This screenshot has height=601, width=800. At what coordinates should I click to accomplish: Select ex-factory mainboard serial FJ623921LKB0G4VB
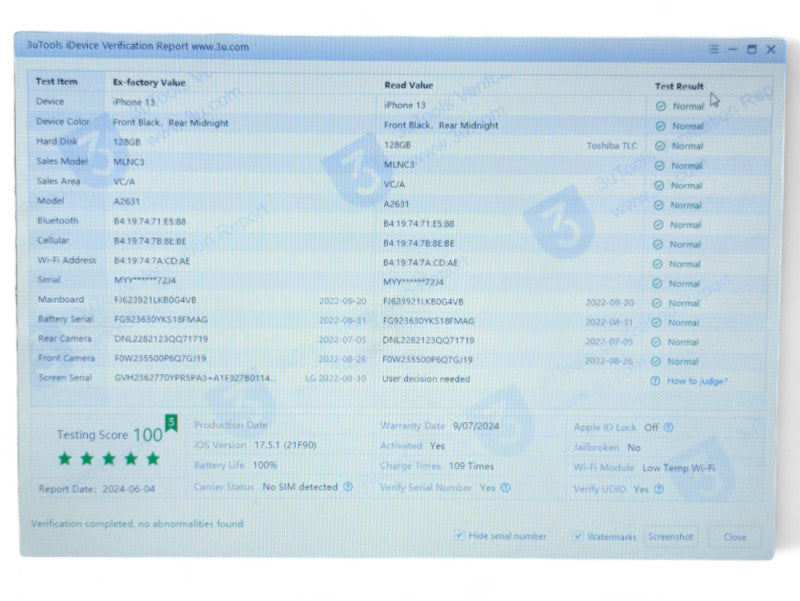click(155, 300)
